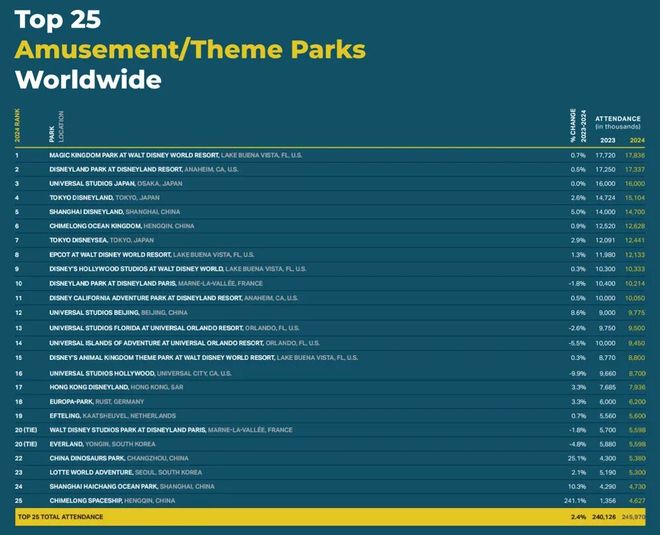The width and height of the screenshot is (660, 535).
Task: Click the Europa-Park, Rust, Germany entry
Action: 99,400
